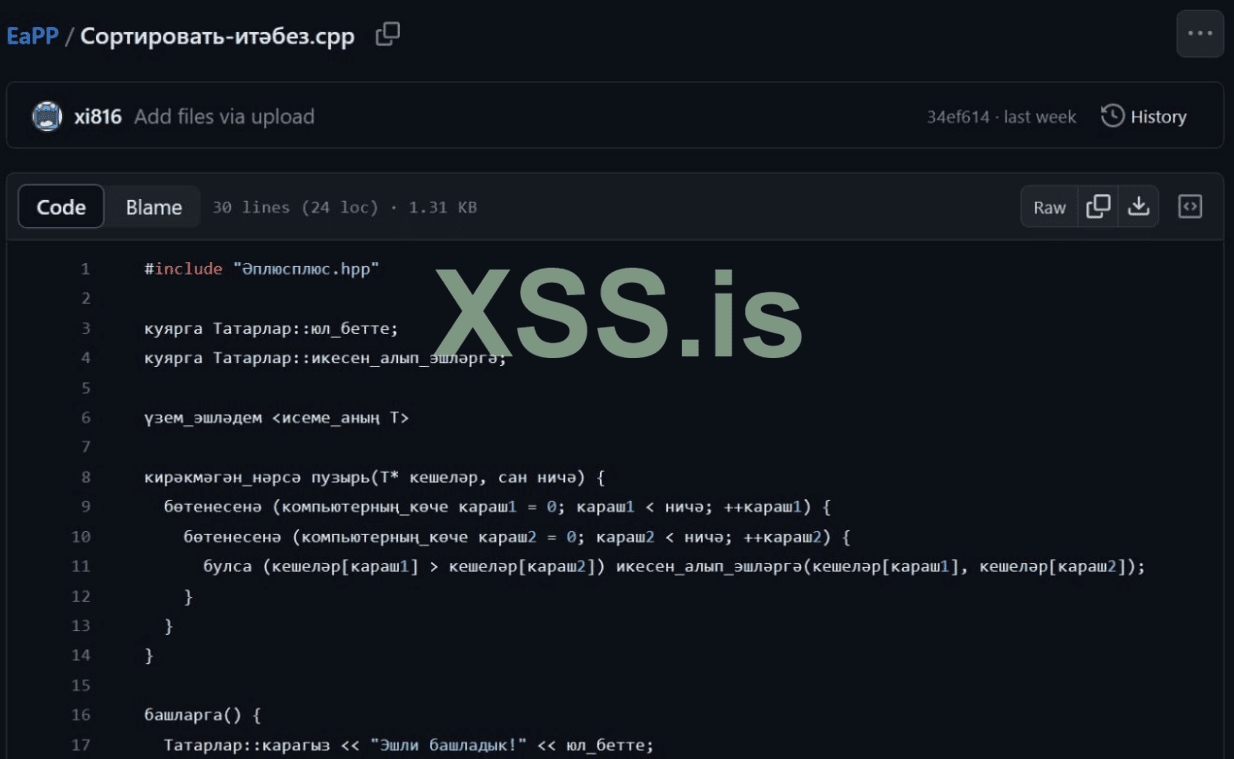Click 'булса' keyword on line 11
Image resolution: width=1234 pixels, height=759 pixels.
[228, 566]
